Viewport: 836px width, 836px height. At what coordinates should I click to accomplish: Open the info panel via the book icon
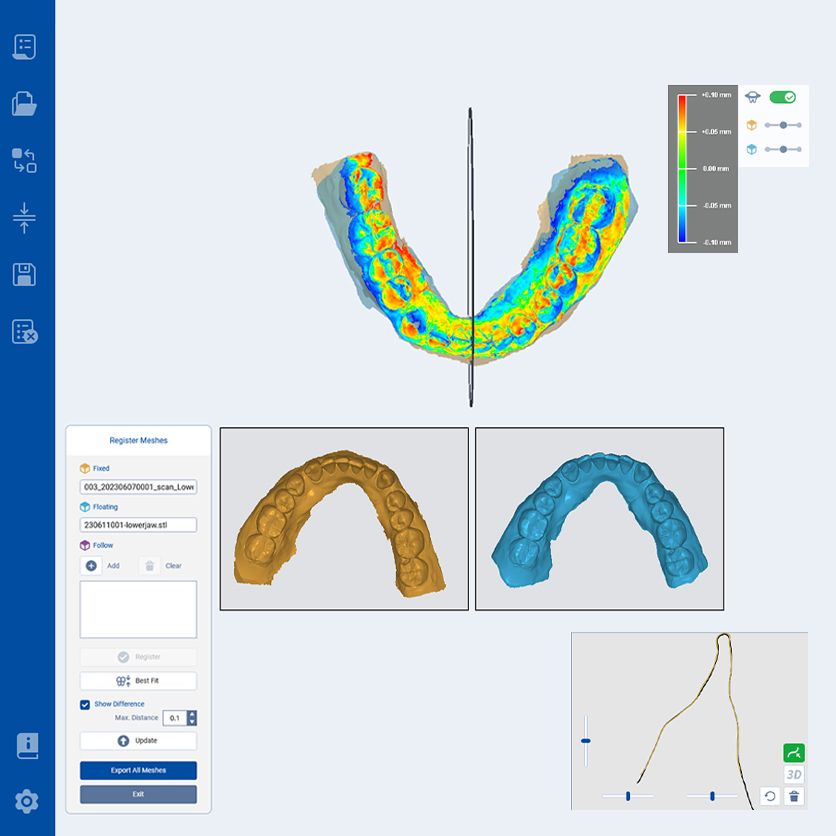tap(27, 745)
